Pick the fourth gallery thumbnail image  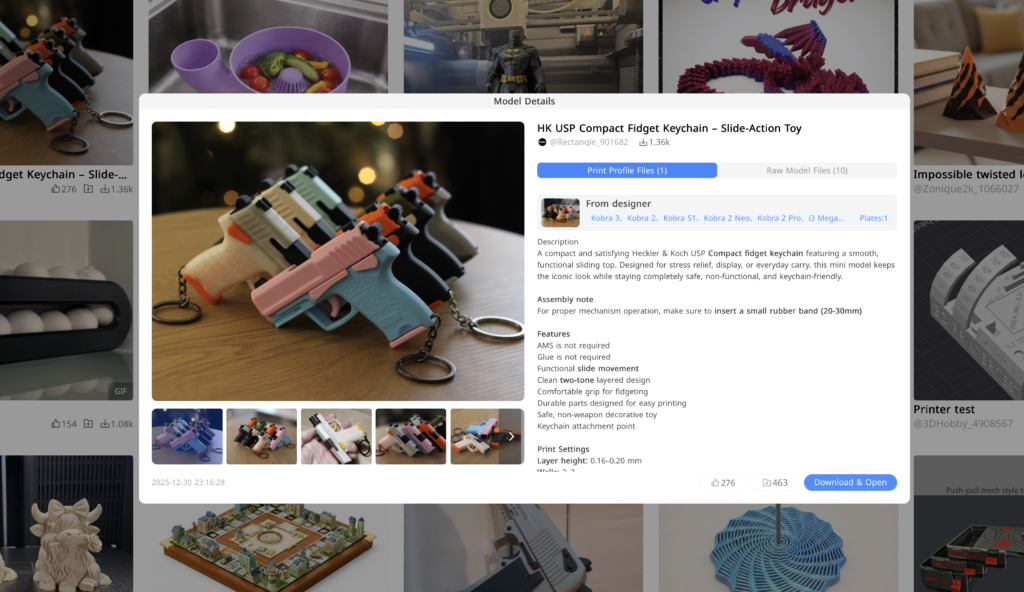[x=411, y=436]
